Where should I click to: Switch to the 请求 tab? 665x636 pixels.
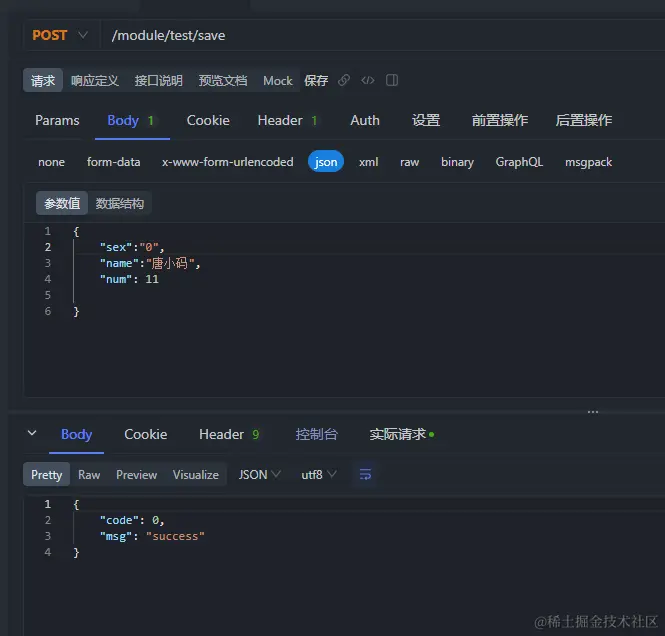pyautogui.click(x=43, y=81)
